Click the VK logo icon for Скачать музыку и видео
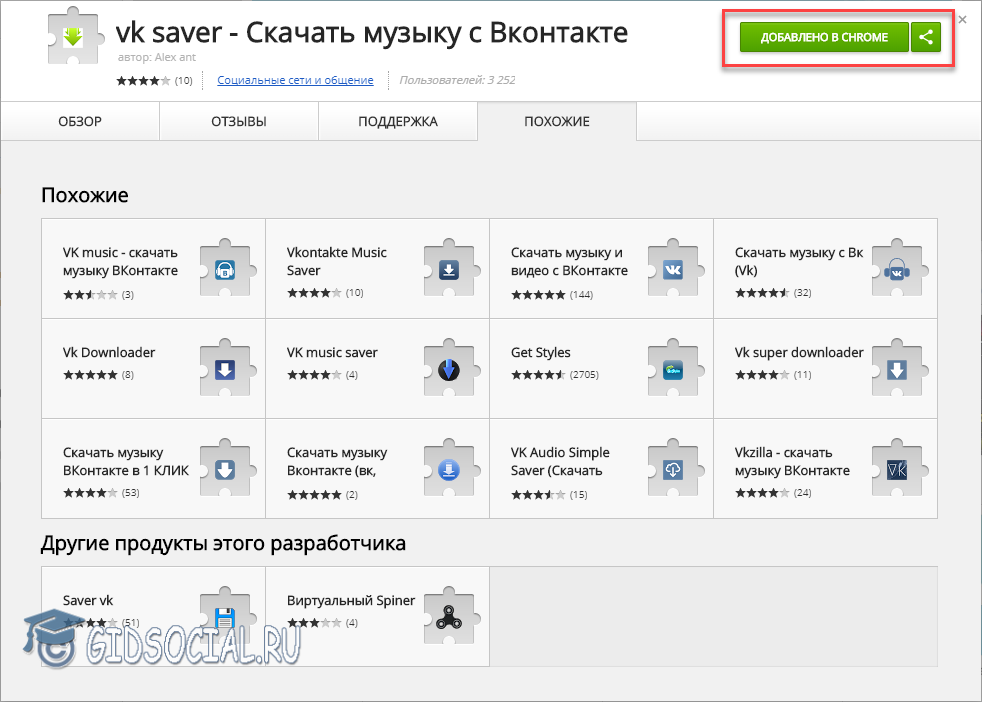 pos(673,270)
